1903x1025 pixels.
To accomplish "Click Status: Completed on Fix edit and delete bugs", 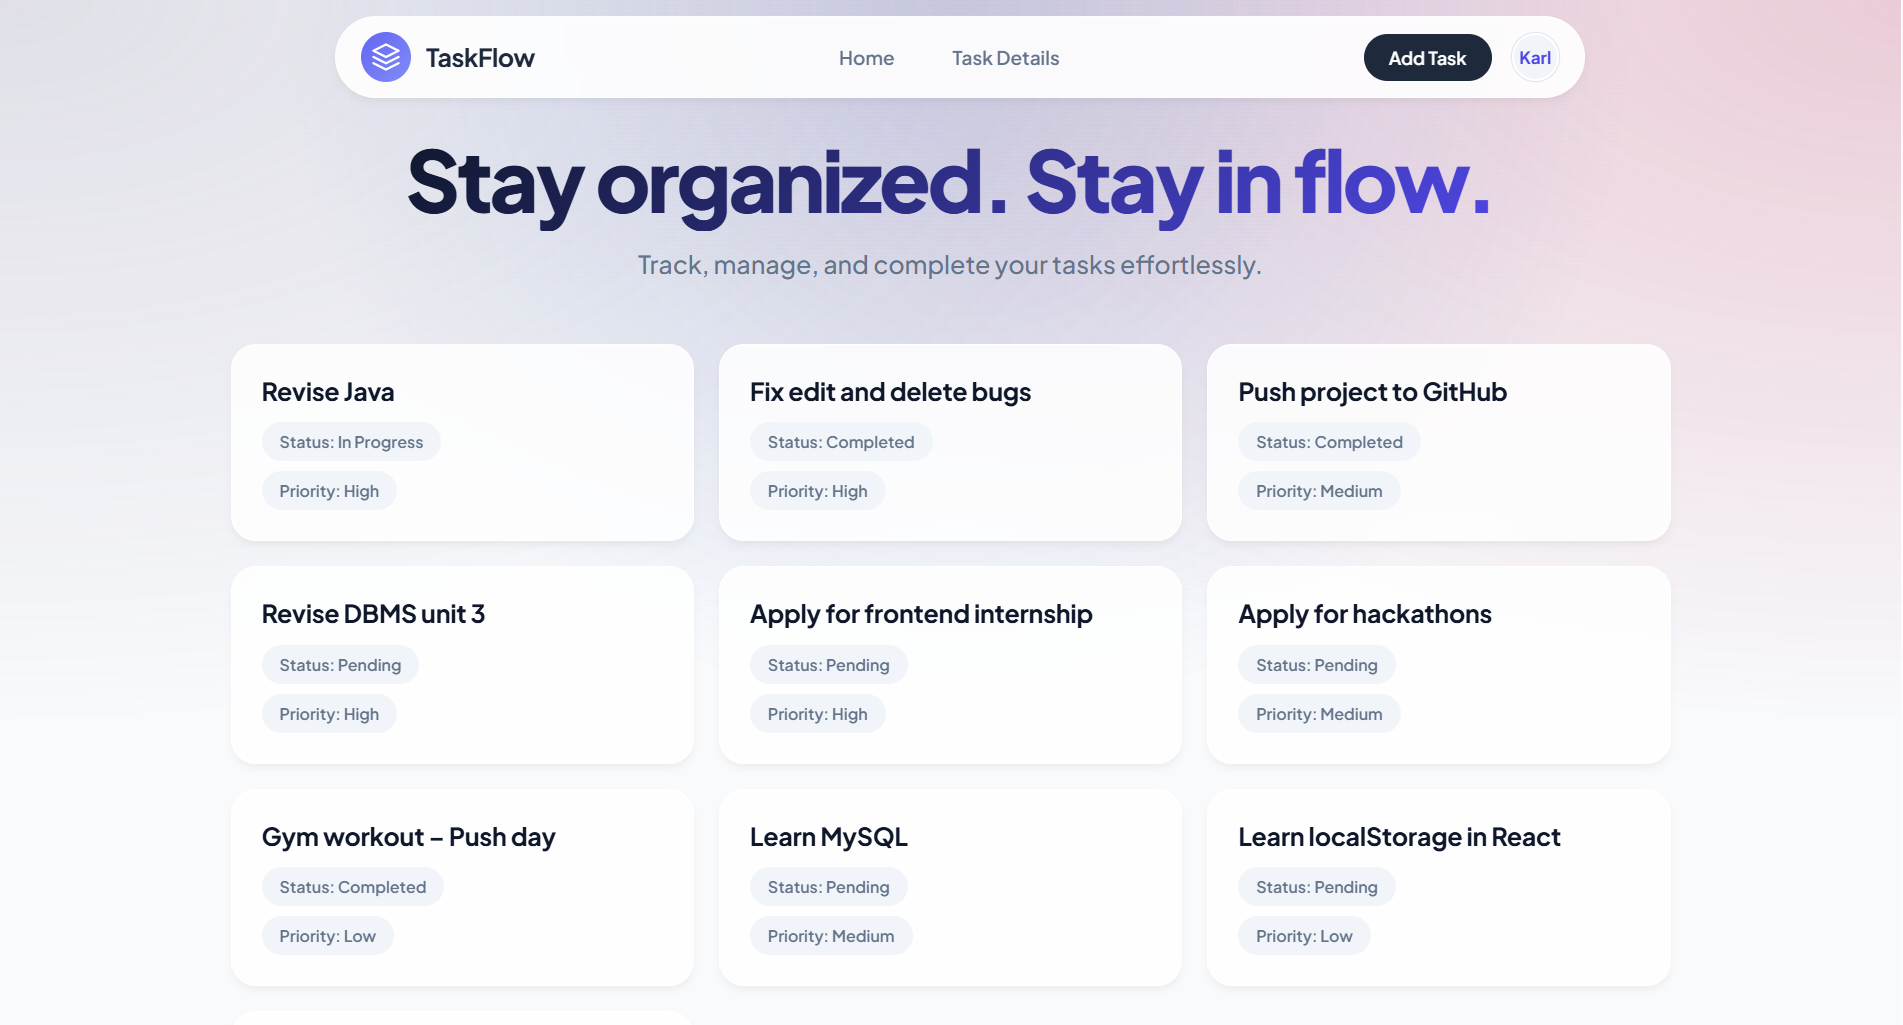I will [841, 442].
